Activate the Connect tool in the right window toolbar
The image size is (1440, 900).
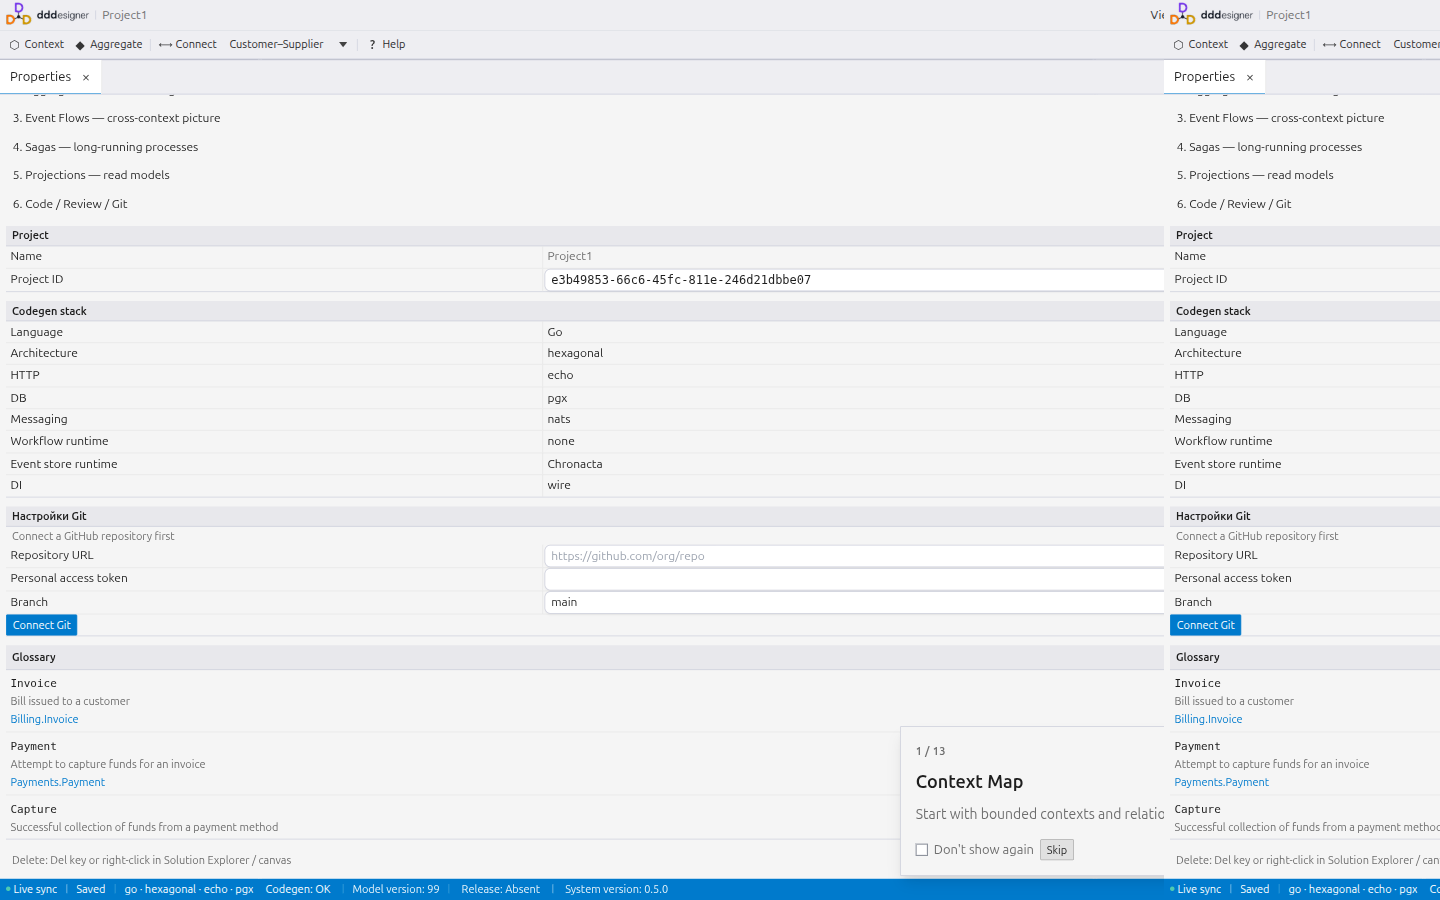(x=1352, y=44)
